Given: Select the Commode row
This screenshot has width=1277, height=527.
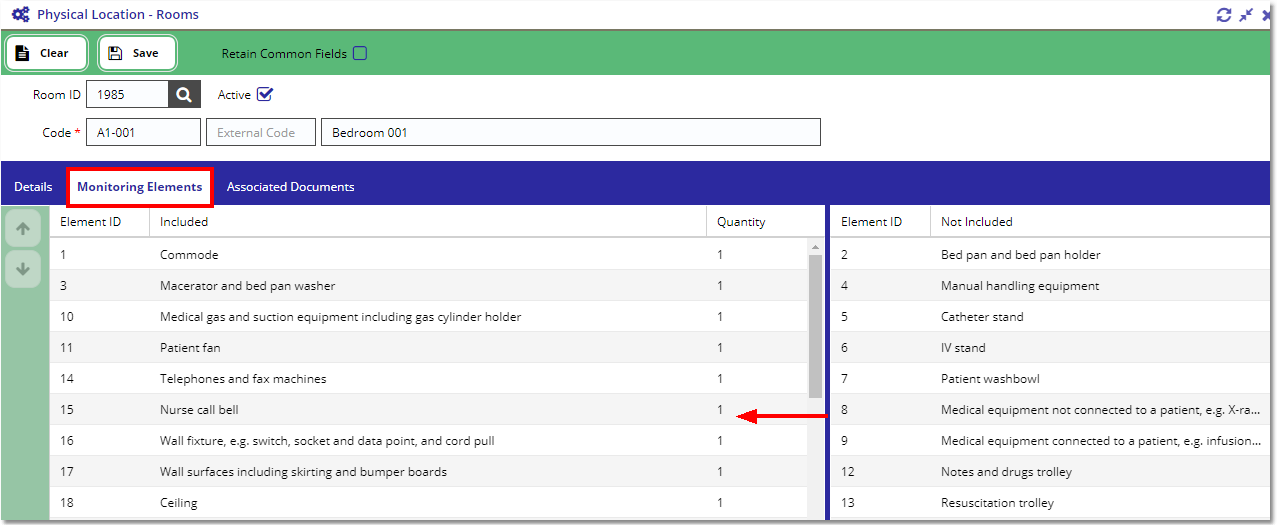Looking at the screenshot, I should (429, 255).
